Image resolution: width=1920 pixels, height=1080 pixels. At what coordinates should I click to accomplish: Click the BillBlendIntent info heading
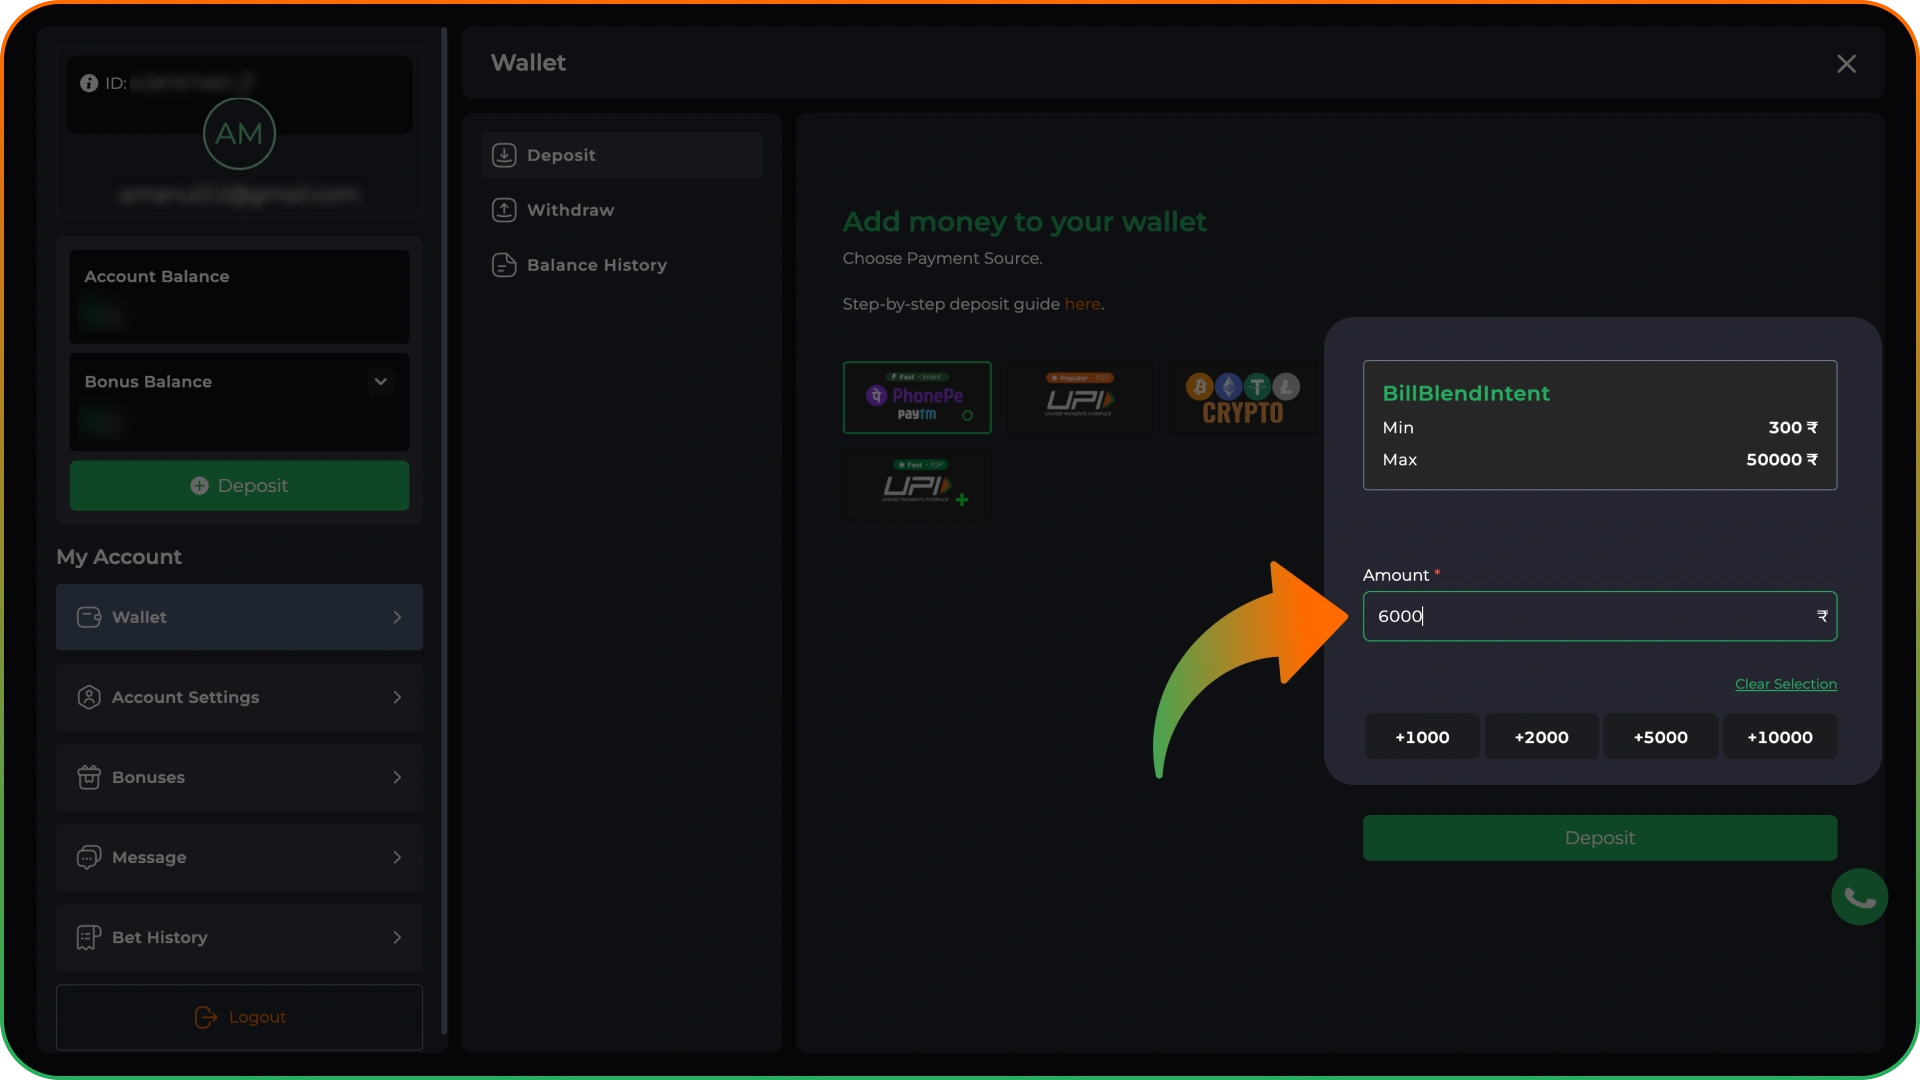click(x=1466, y=394)
